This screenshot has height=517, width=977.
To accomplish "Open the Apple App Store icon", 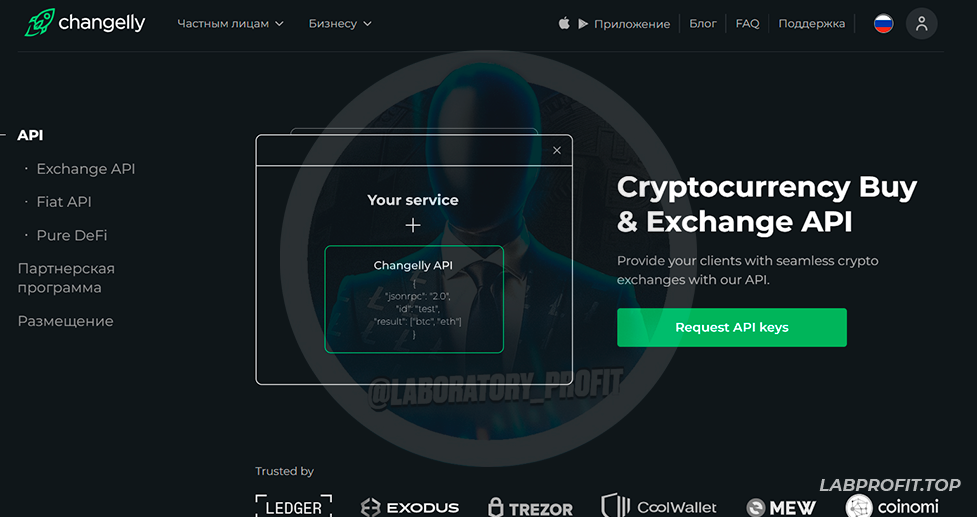I will (x=564, y=24).
